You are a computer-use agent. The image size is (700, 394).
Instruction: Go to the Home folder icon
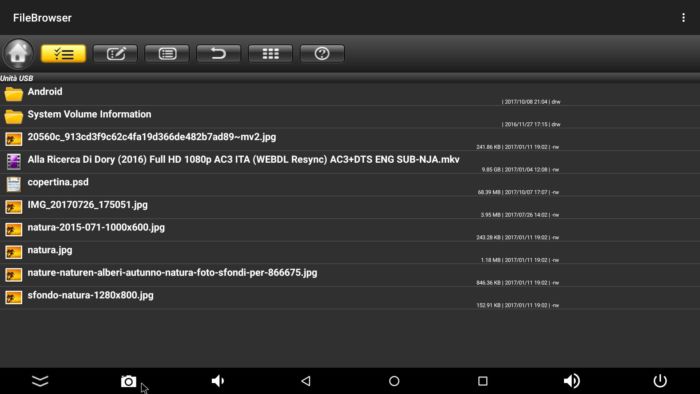click(18, 54)
